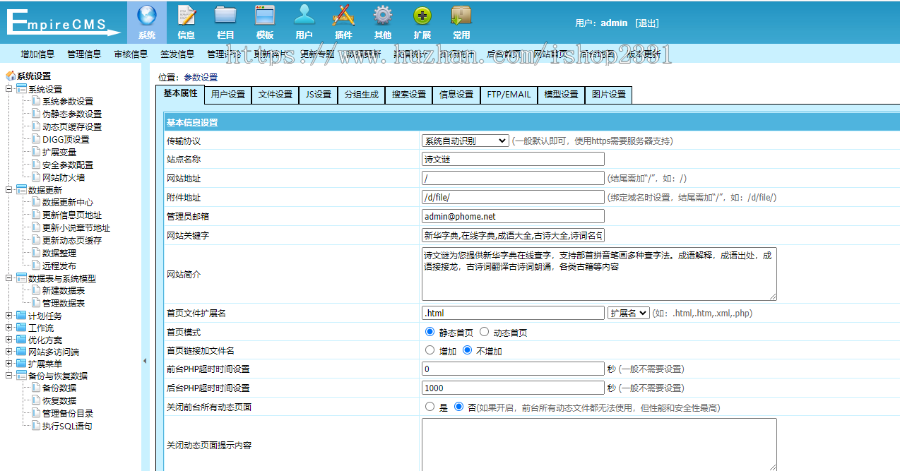Open the 模板 template icon
Image resolution: width=900 pixels, height=471 pixels.
pyautogui.click(x=265, y=20)
